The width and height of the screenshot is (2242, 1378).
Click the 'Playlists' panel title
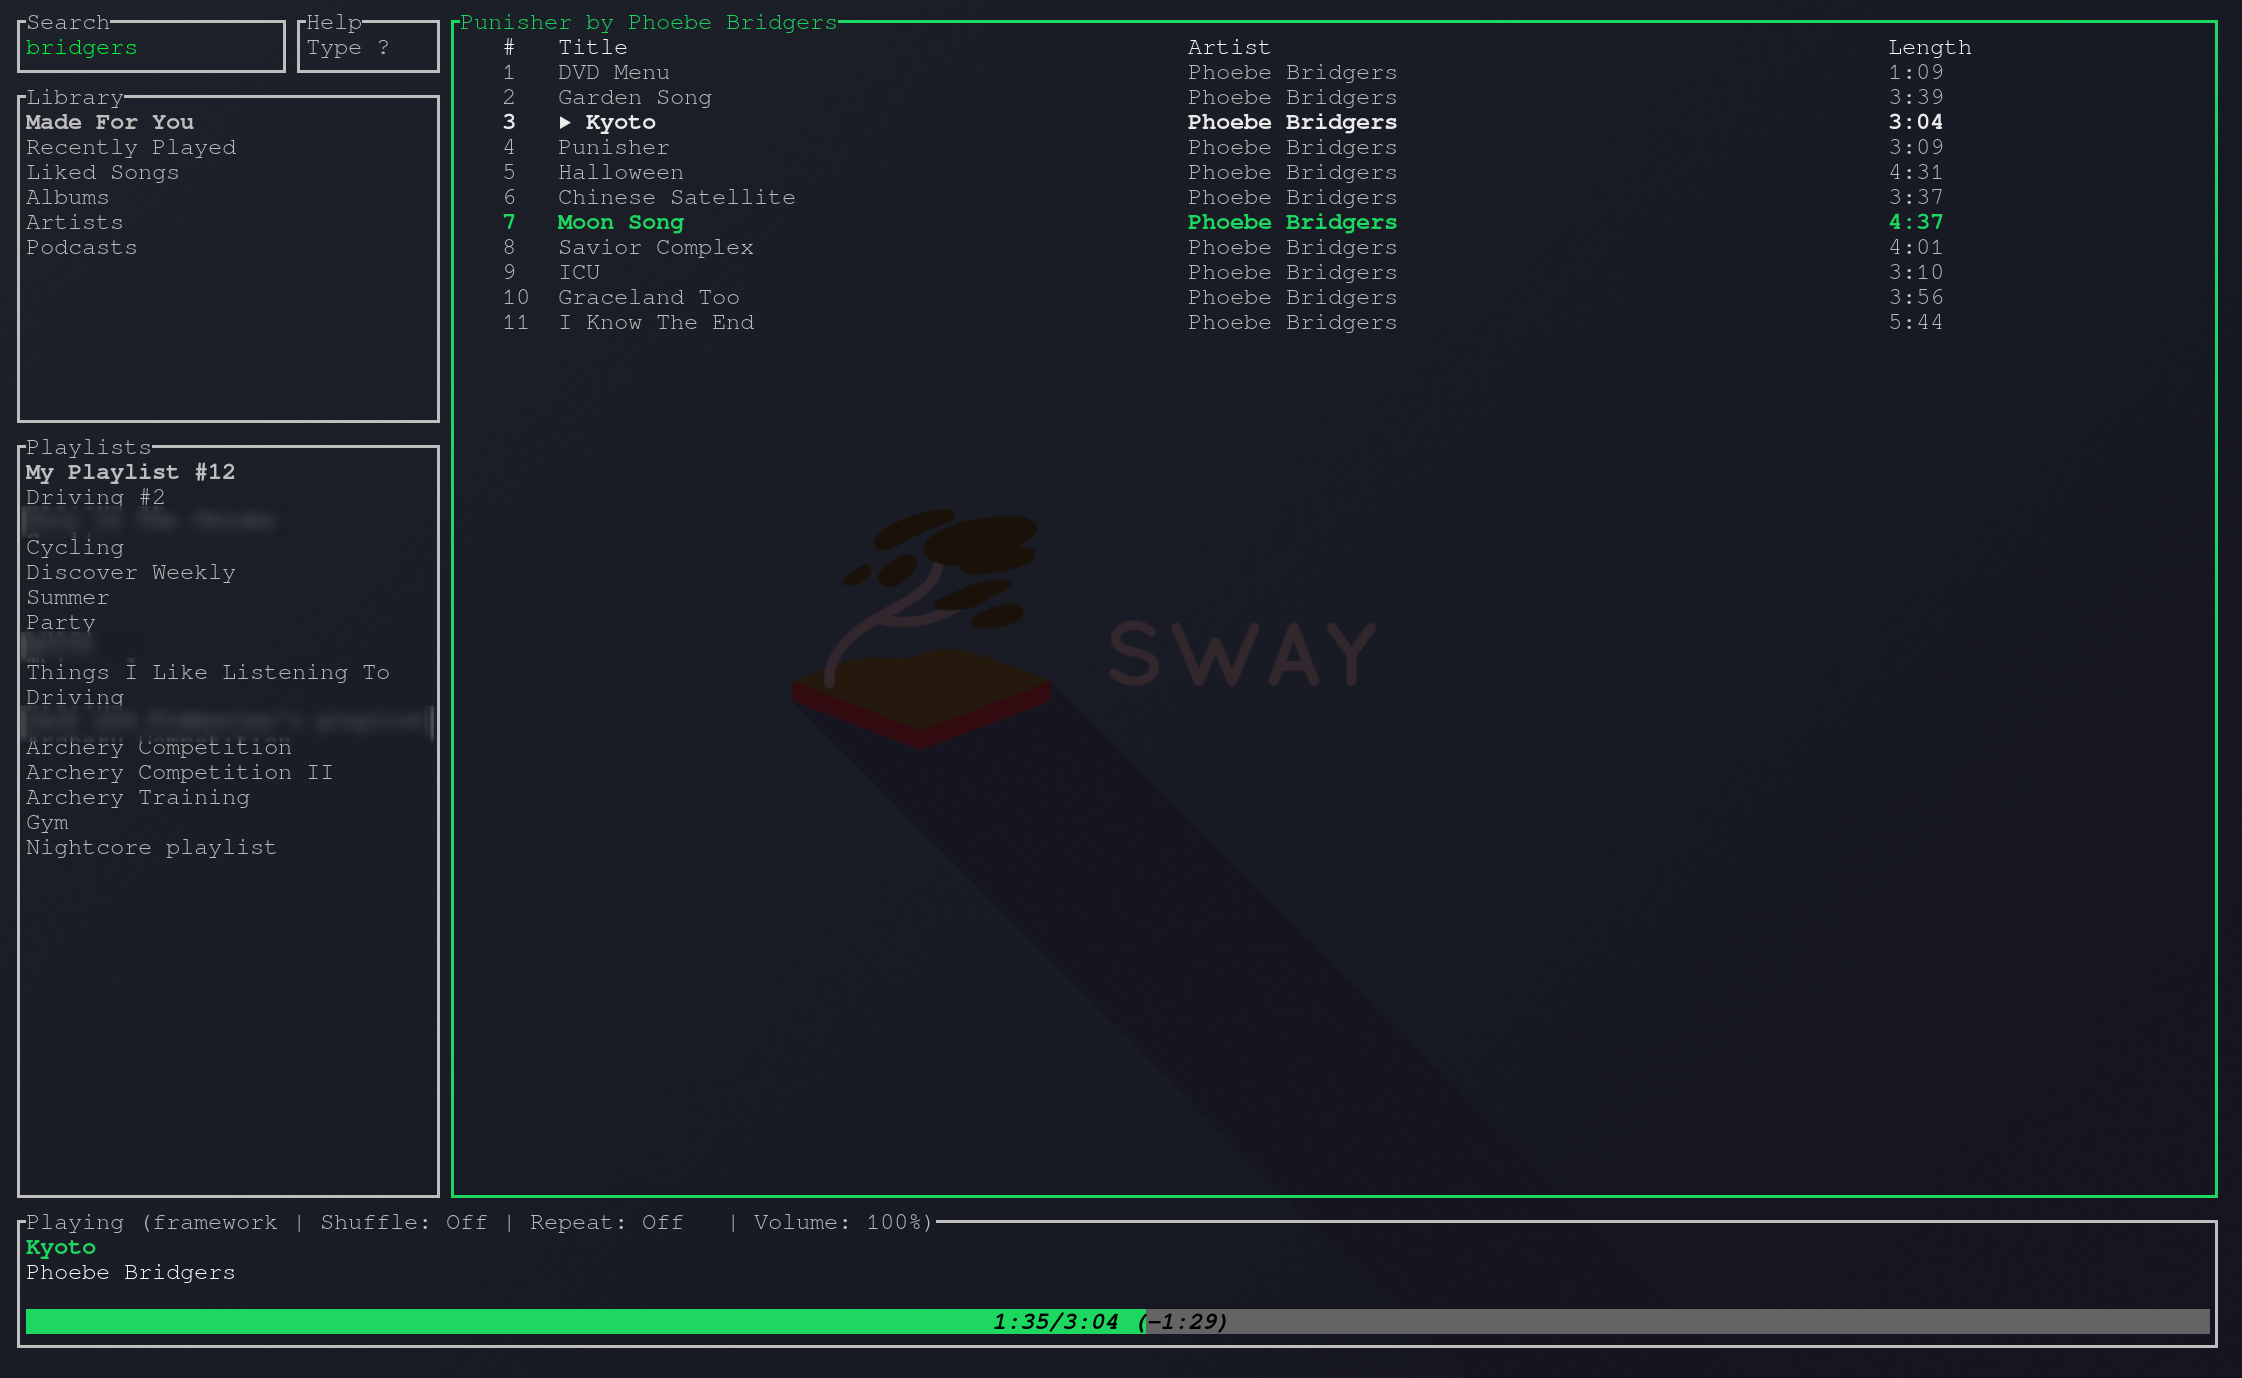pyautogui.click(x=89, y=447)
